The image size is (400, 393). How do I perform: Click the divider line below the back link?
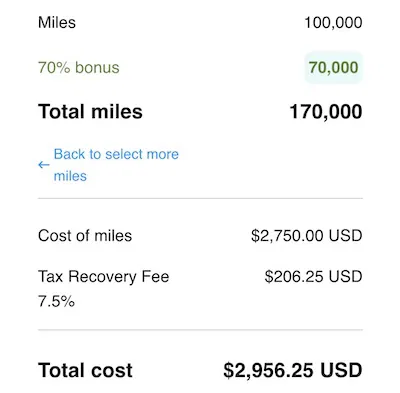pos(200,198)
